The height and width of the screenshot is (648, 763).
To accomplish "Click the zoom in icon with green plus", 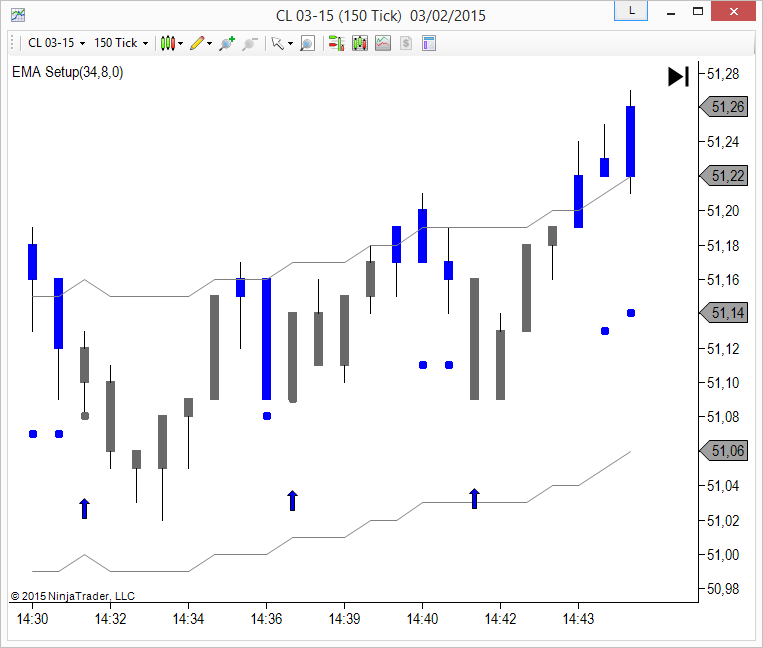I will pyautogui.click(x=227, y=43).
